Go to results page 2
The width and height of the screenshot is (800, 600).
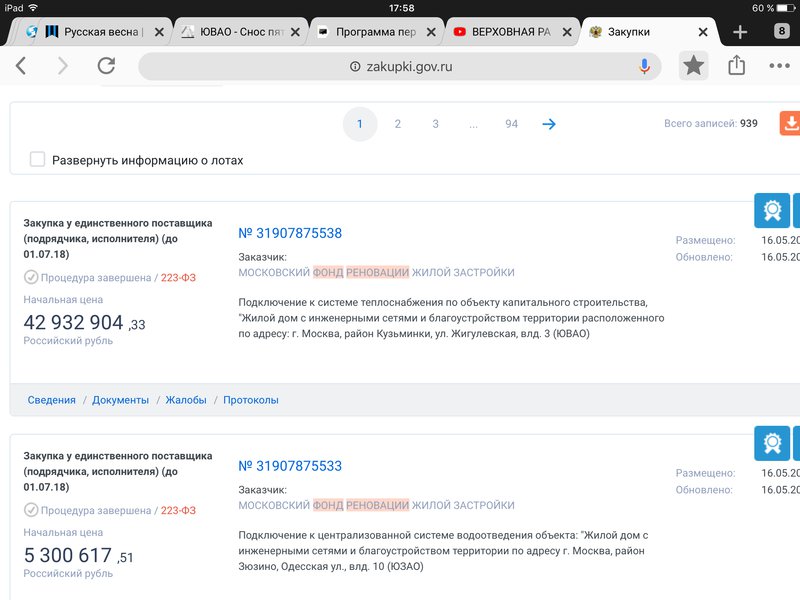397,124
